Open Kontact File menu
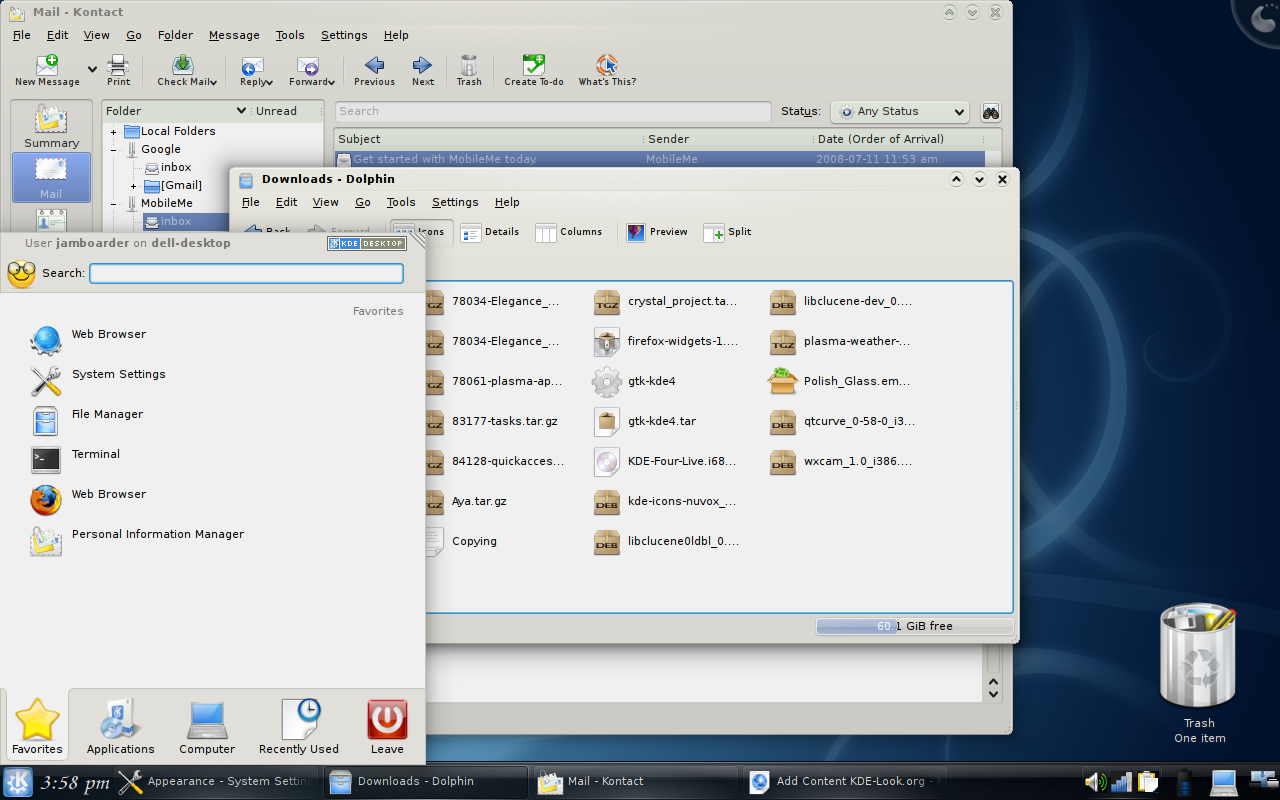 tap(21, 35)
